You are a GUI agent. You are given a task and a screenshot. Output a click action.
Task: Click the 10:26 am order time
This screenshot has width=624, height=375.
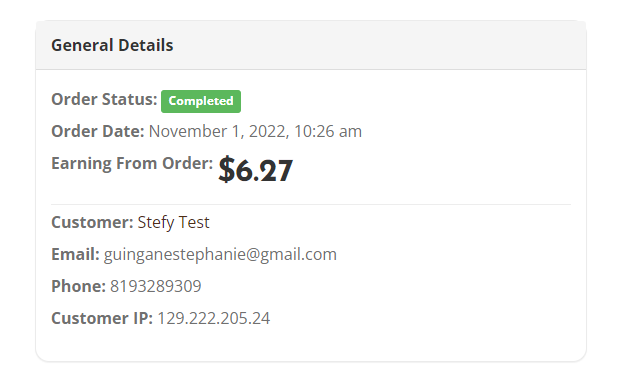(328, 131)
